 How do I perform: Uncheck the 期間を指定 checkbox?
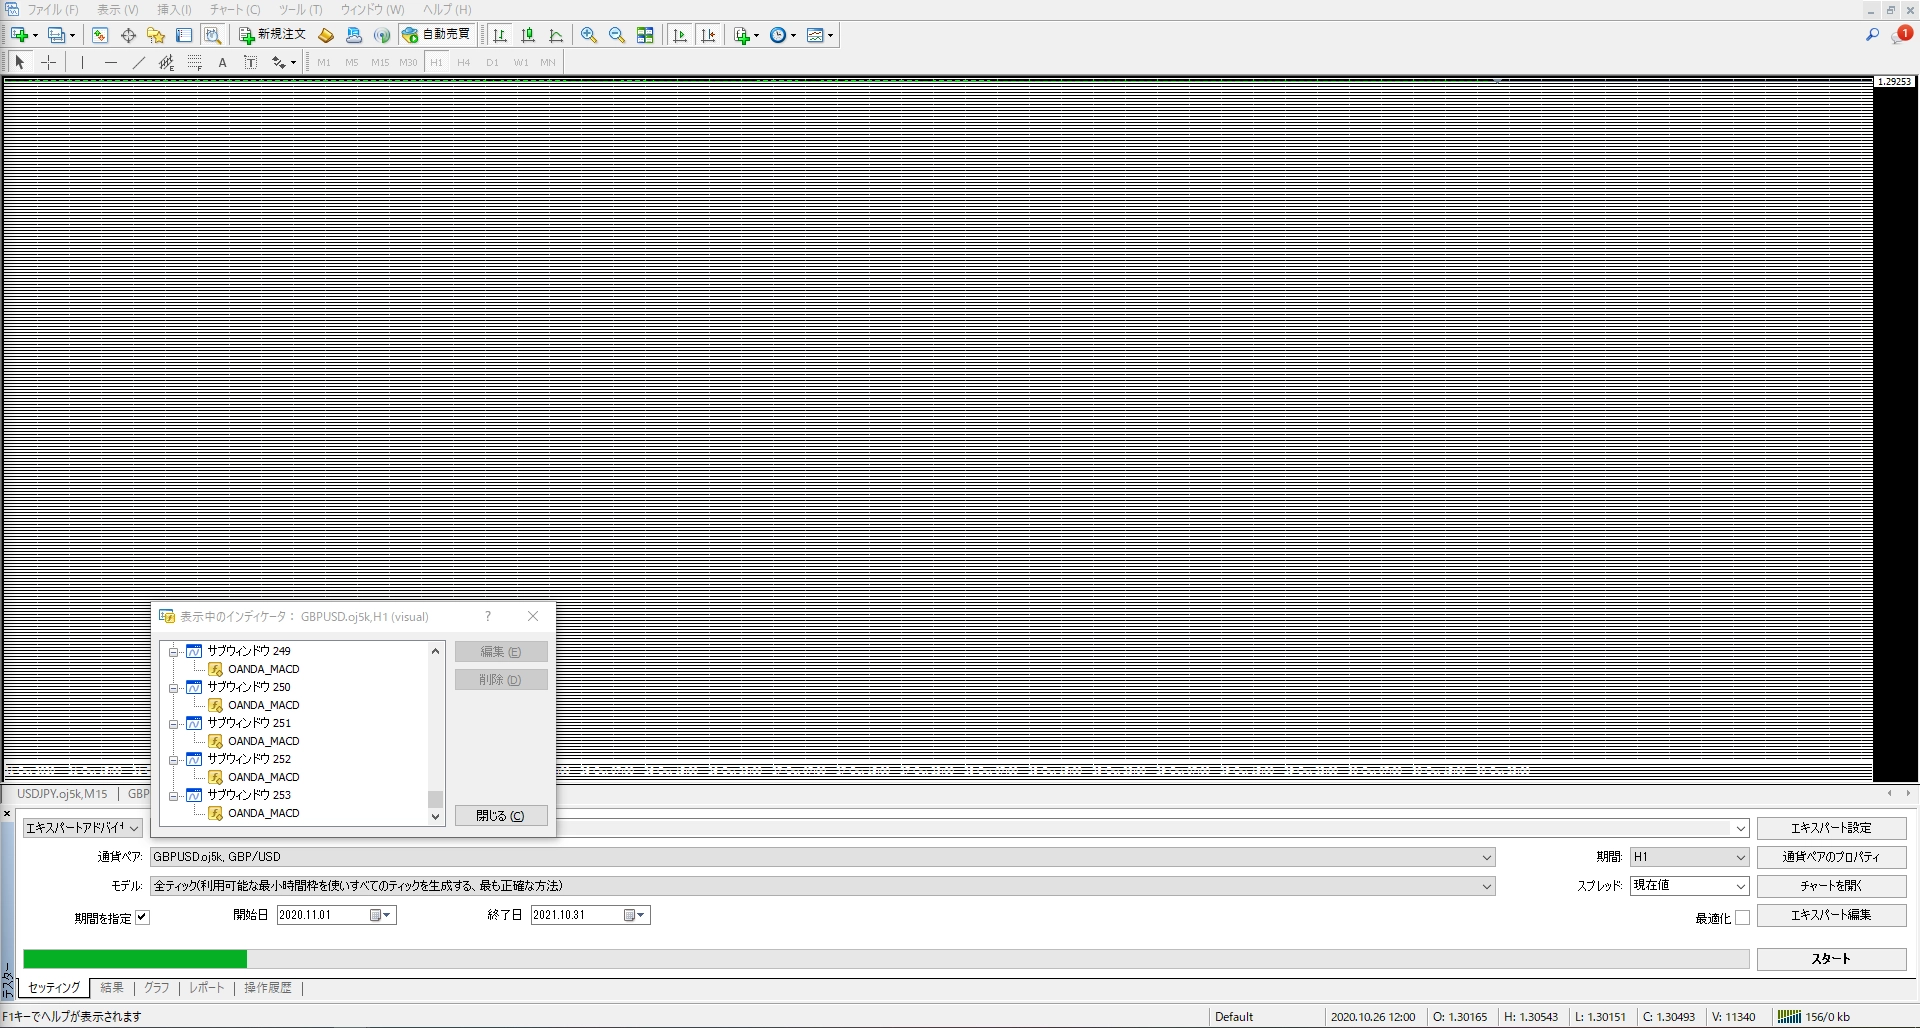(x=142, y=917)
